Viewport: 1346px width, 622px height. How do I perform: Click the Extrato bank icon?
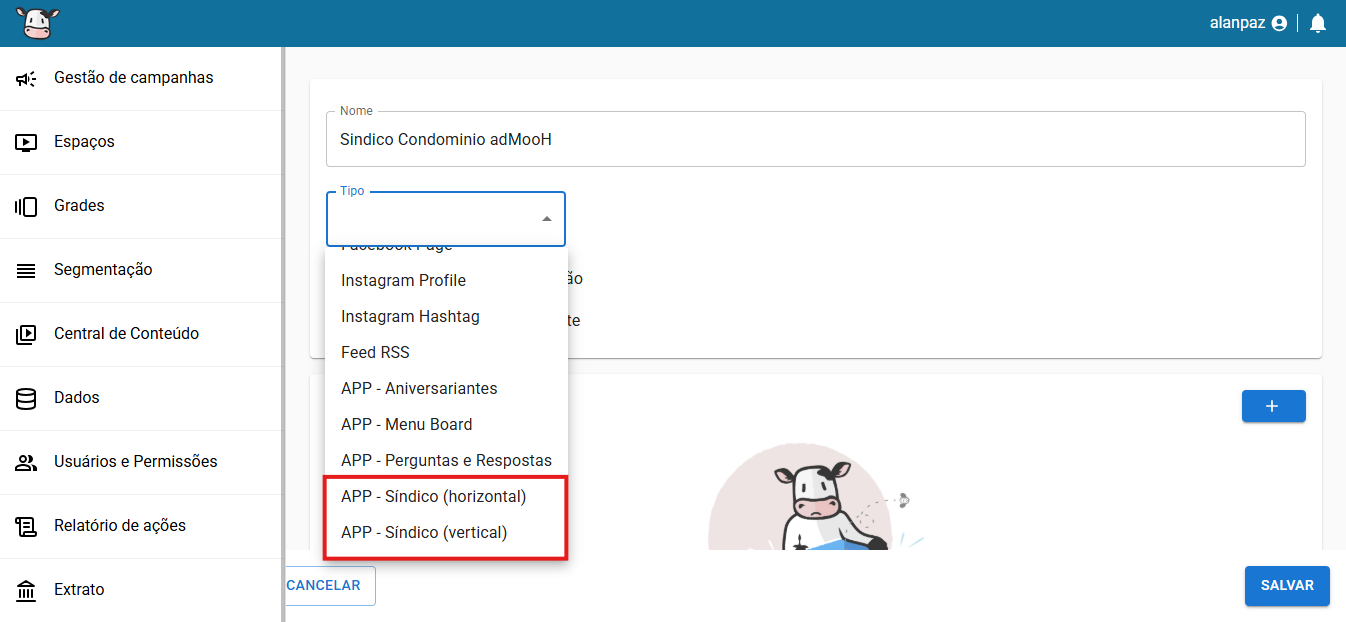tap(26, 590)
